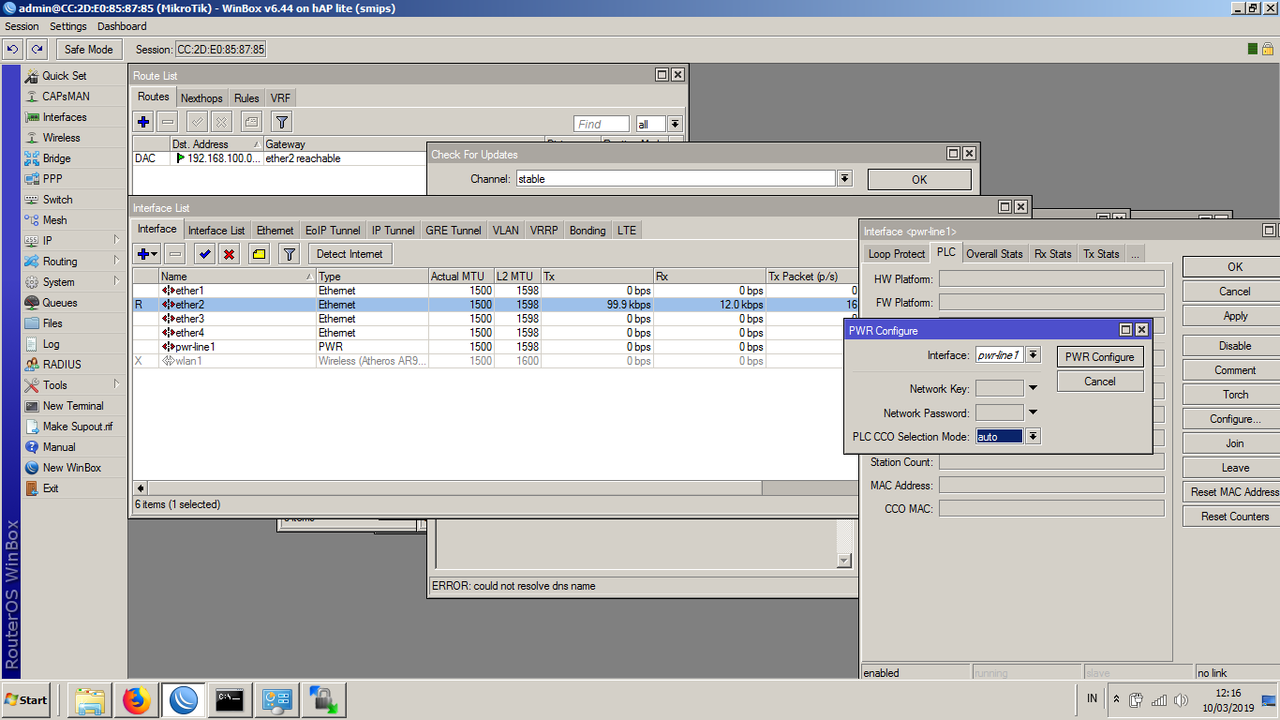Open Log in sidebar
The image size is (1280, 720).
[50, 344]
